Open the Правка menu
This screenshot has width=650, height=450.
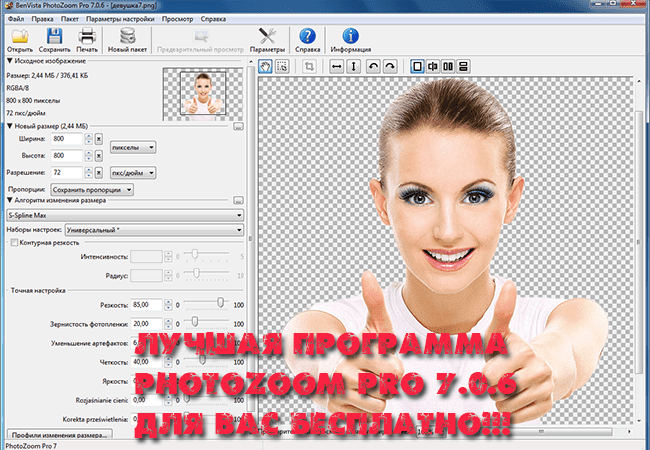[x=42, y=19]
